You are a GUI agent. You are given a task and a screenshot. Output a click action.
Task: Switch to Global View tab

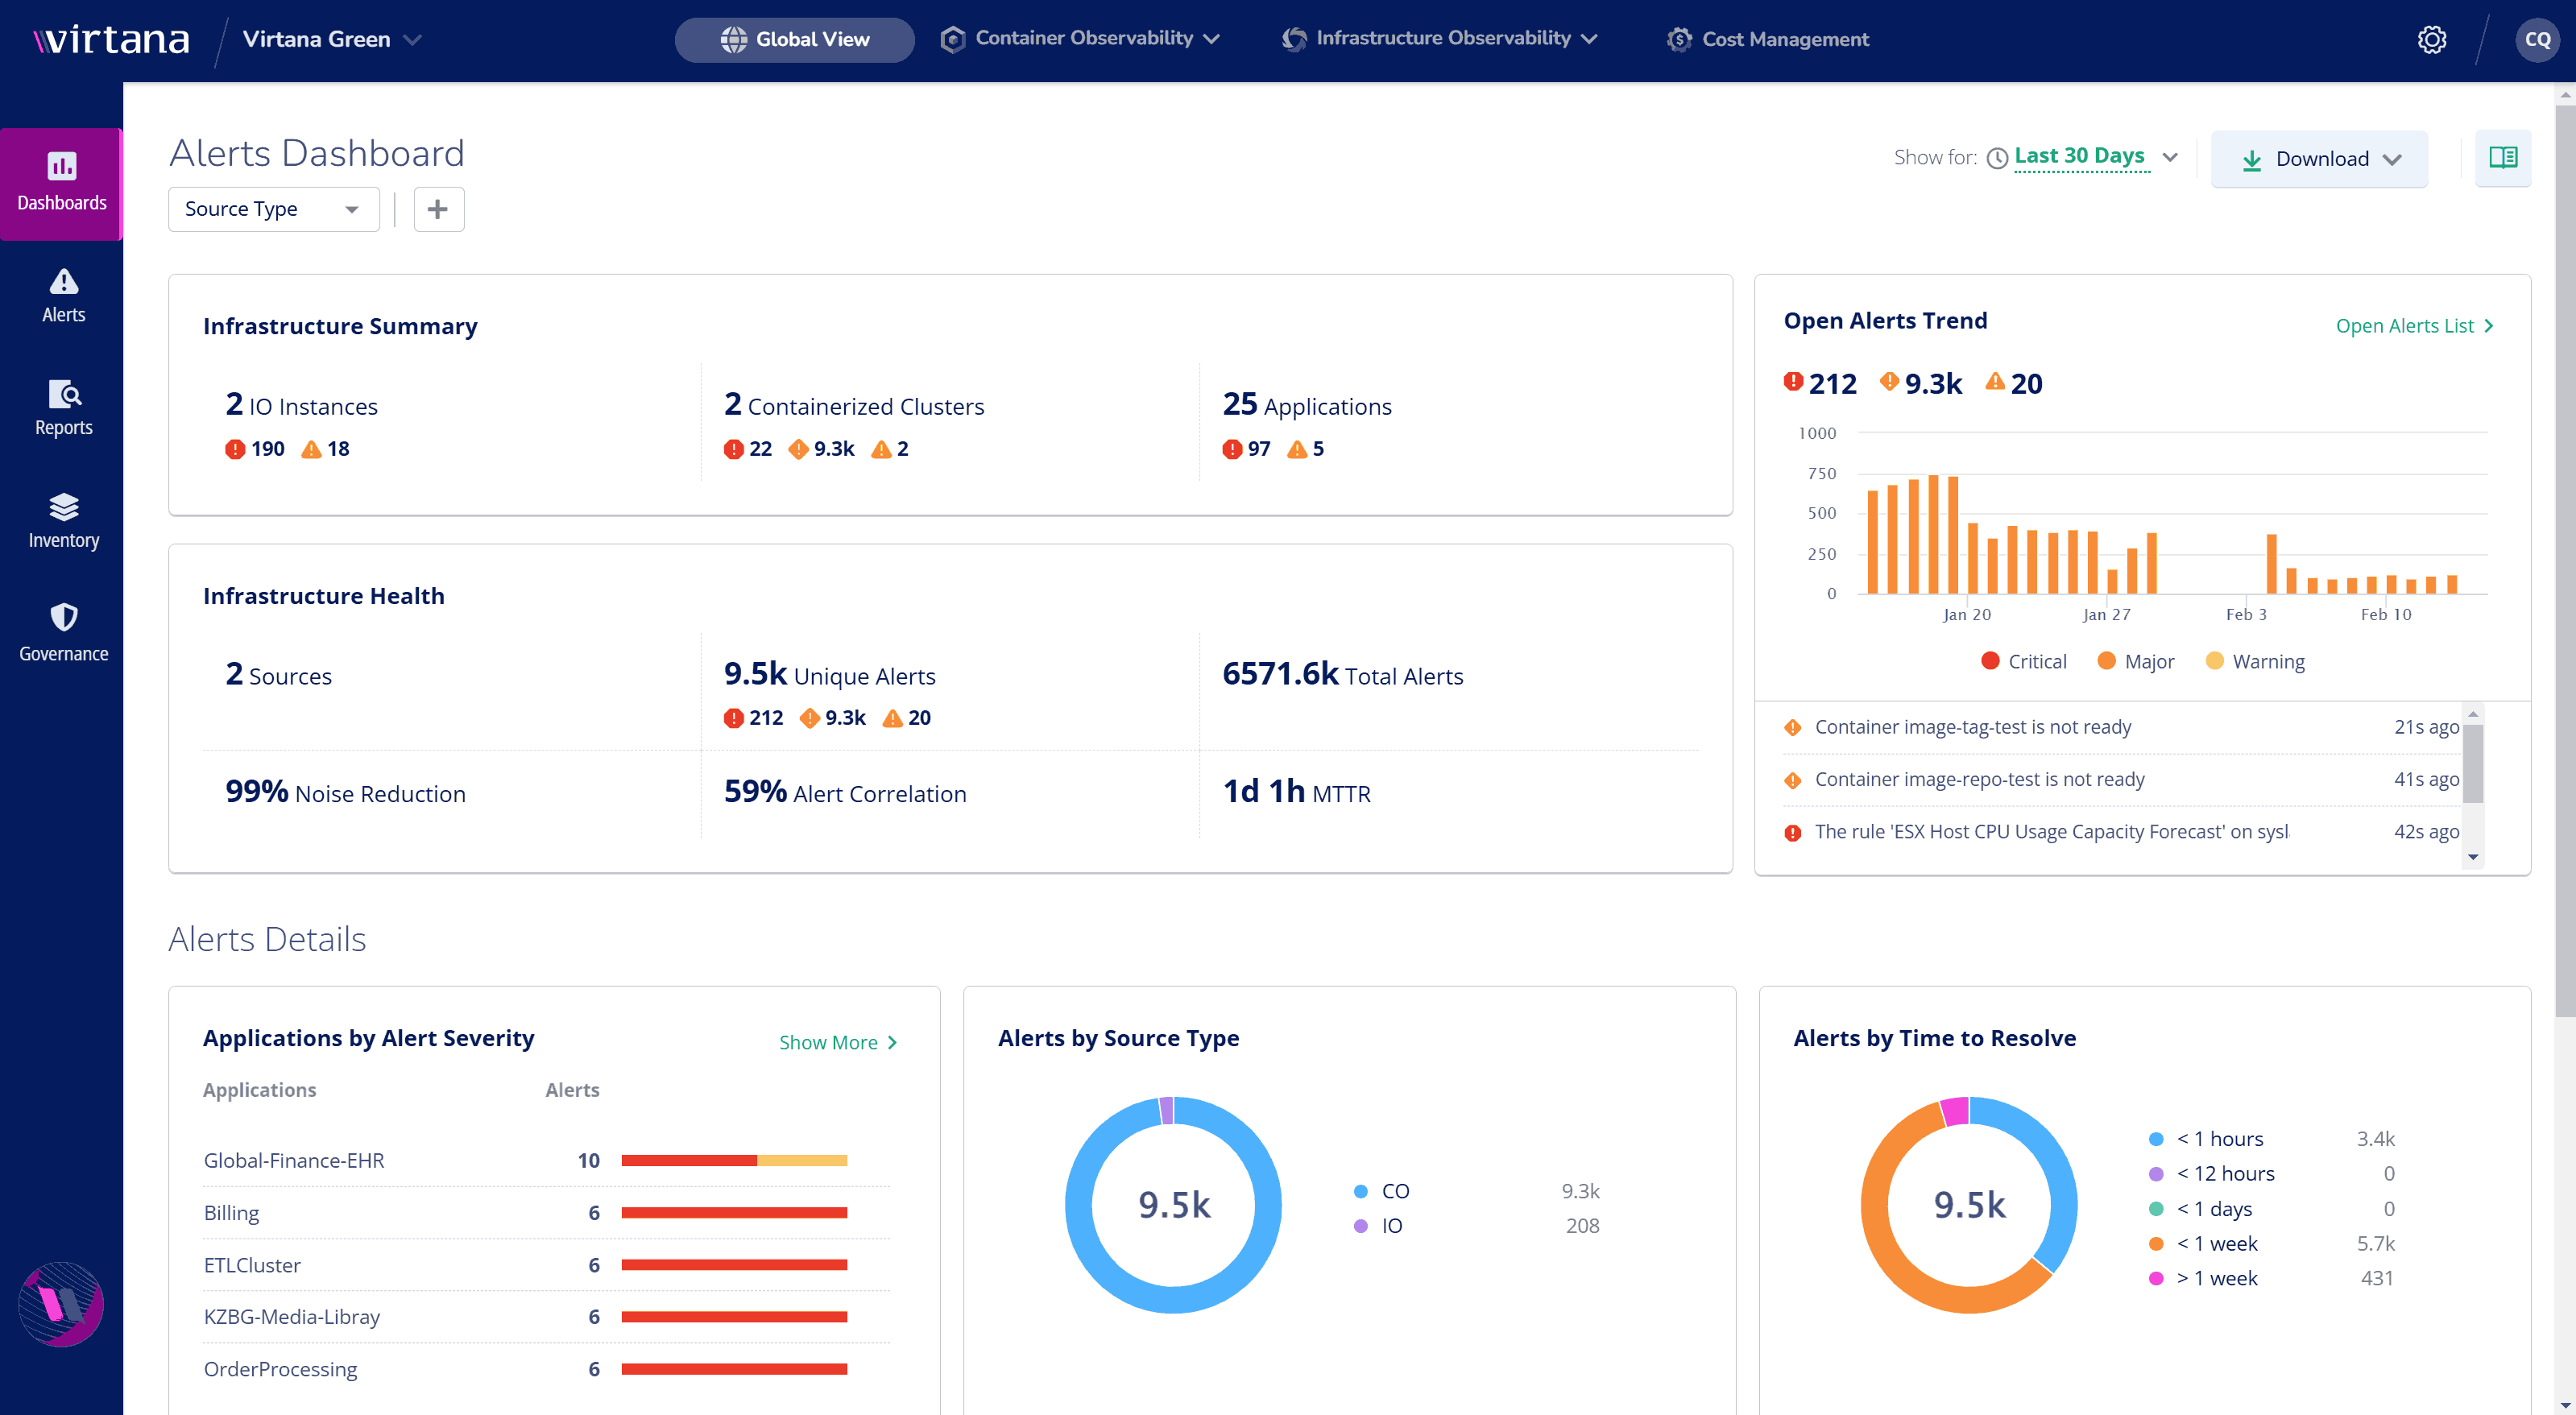(x=794, y=39)
